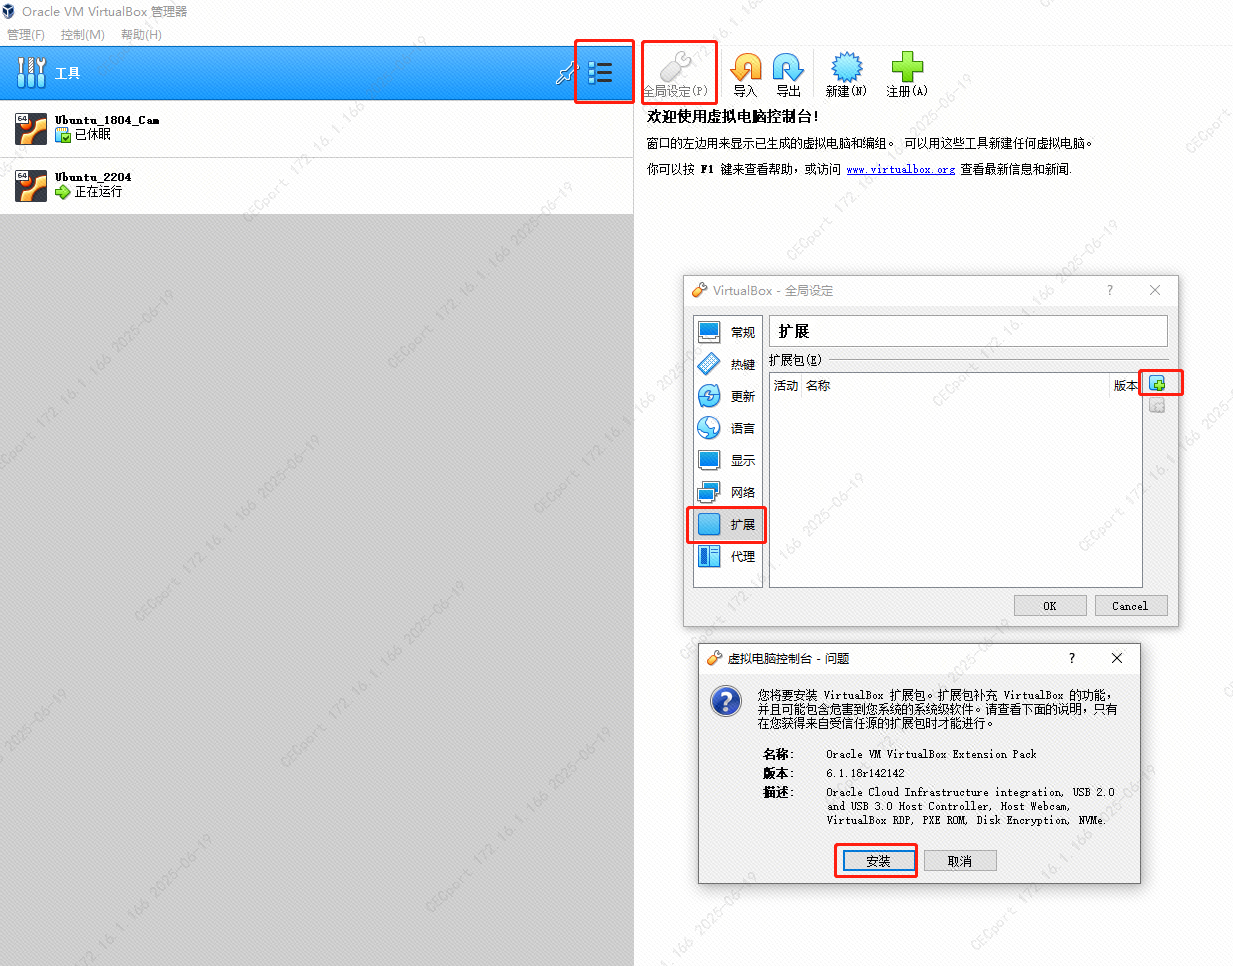Click help ? in 问题 dialog titlebar
This screenshot has width=1233, height=966.
[x=1072, y=658]
